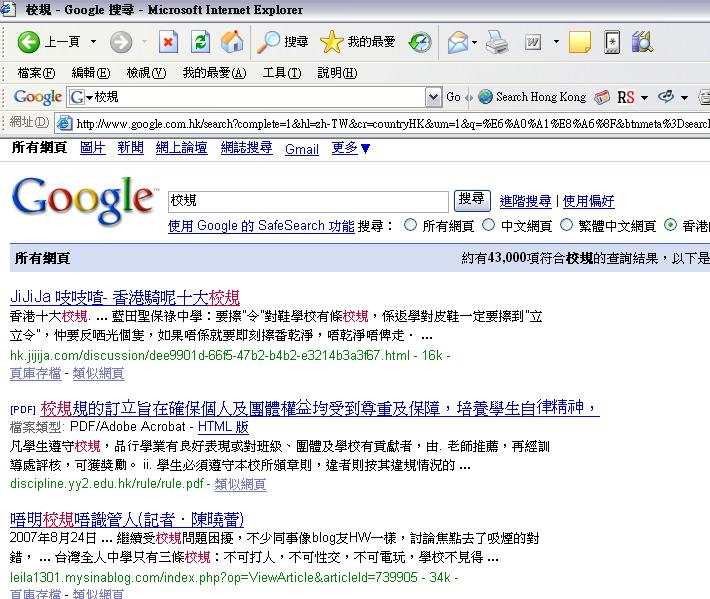Select the 所有網頁 radio button
710x599 pixels.
[410, 225]
